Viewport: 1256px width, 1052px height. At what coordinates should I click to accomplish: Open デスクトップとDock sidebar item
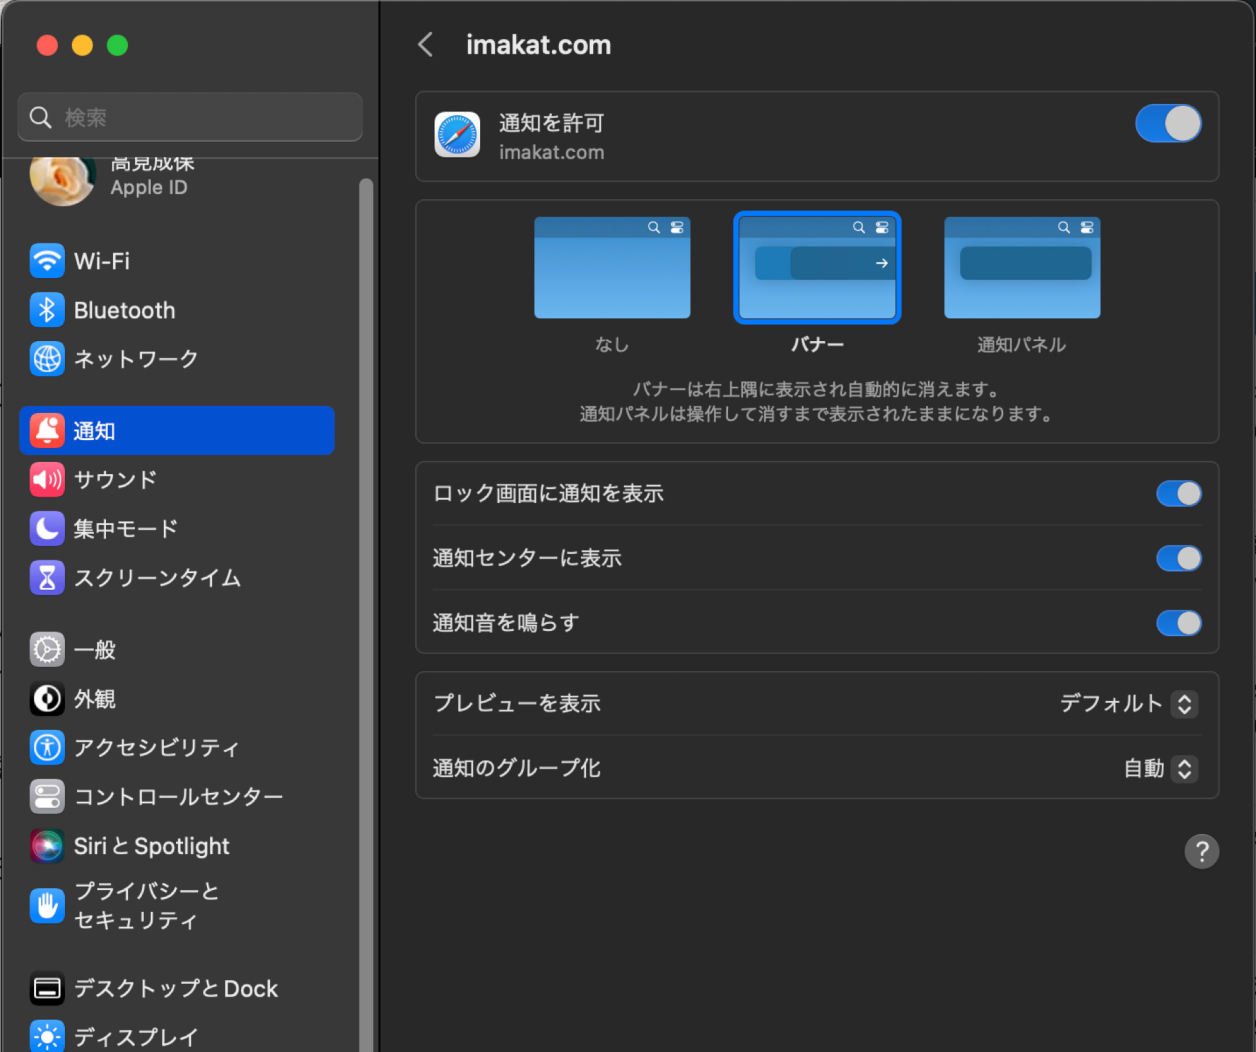coord(175,989)
